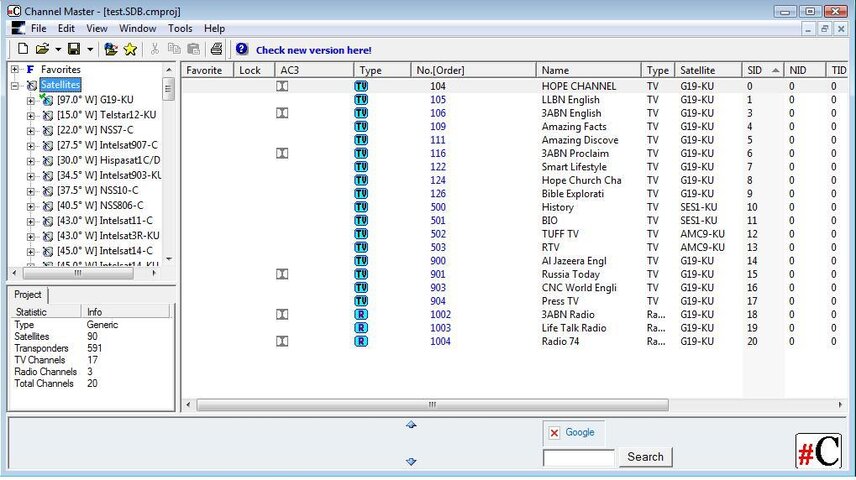856x480 pixels.
Task: Click the satellite tree vertical scrollbar thumb
Action: 168,88
